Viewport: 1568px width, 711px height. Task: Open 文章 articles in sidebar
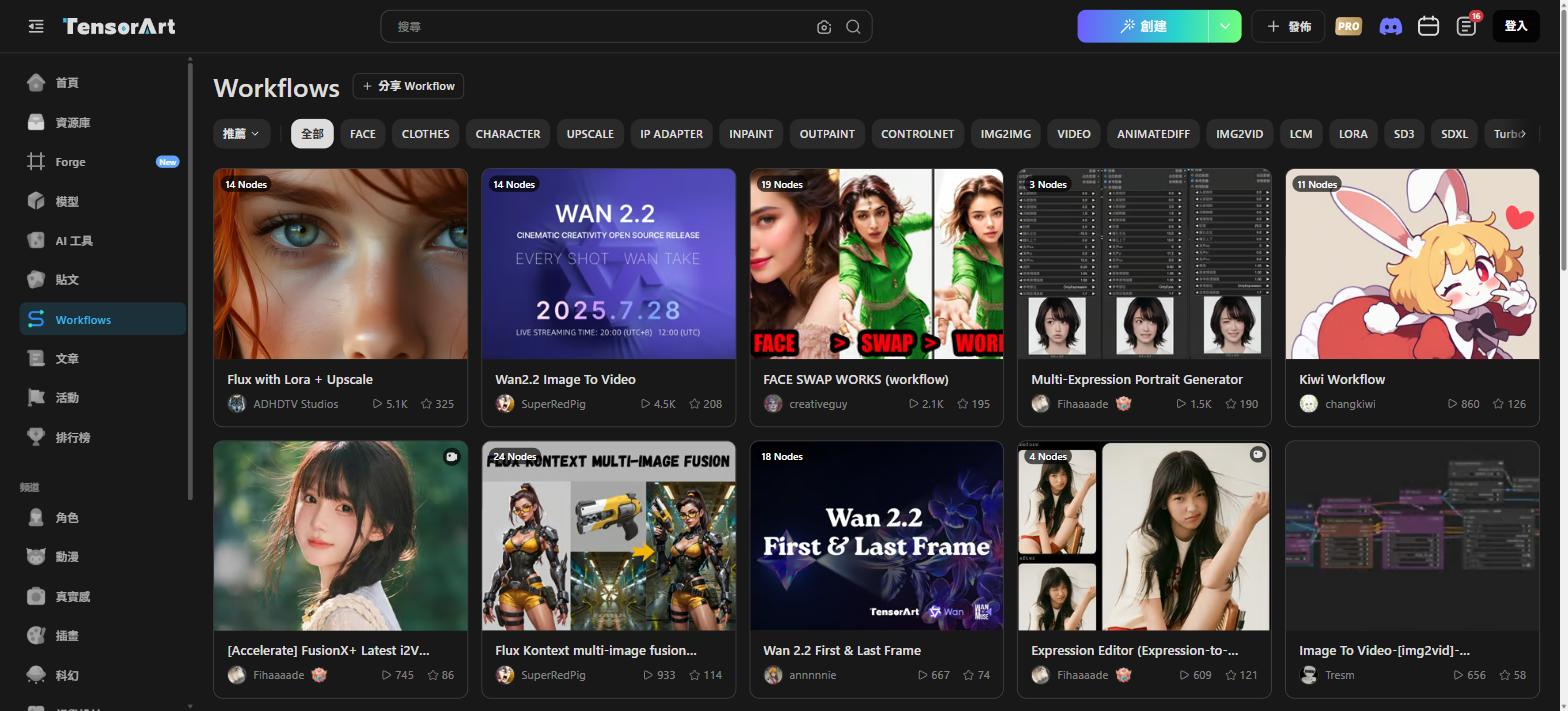[x=102, y=358]
